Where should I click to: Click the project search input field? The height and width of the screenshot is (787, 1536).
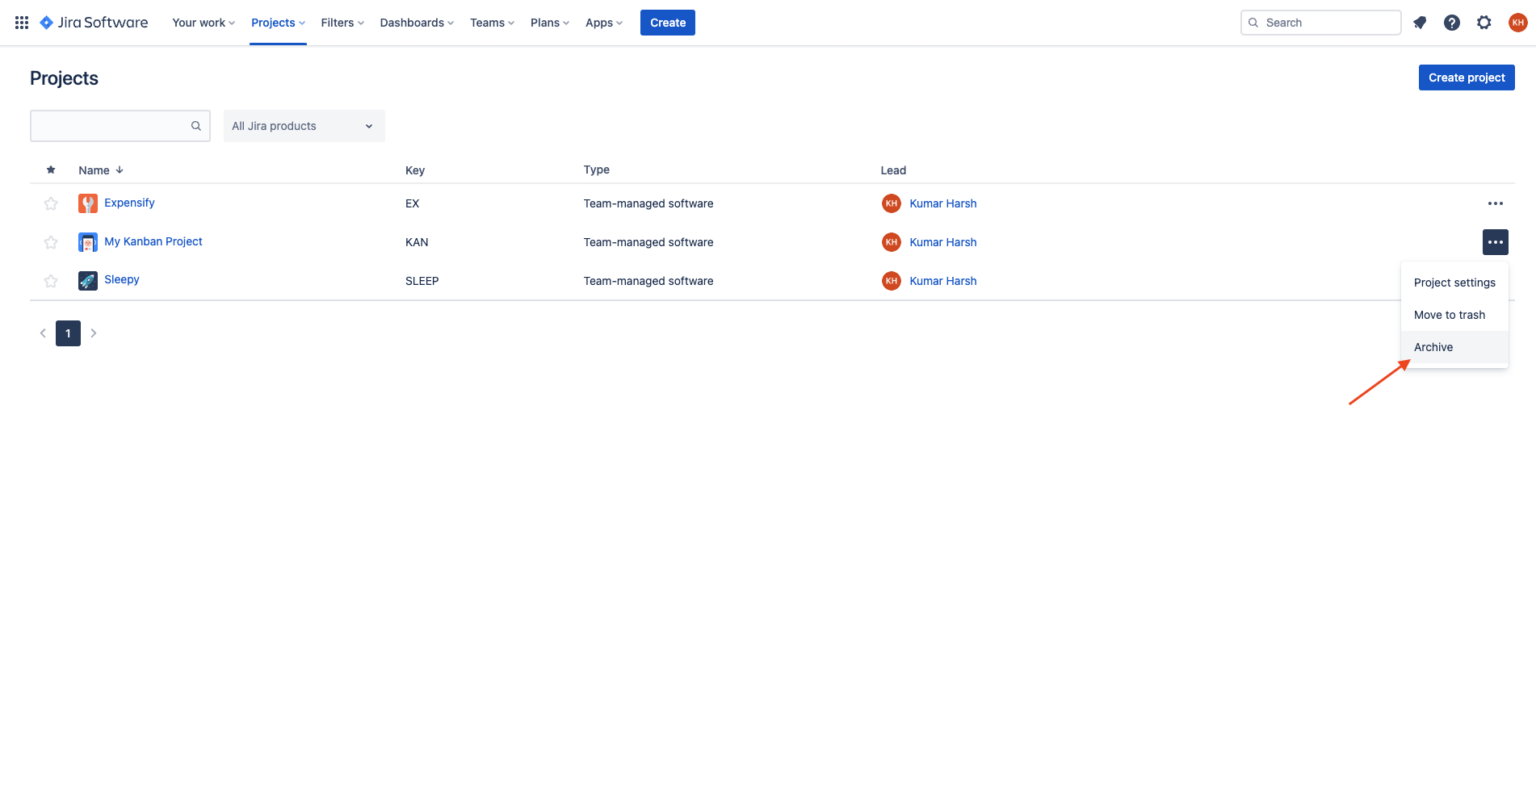(110, 126)
